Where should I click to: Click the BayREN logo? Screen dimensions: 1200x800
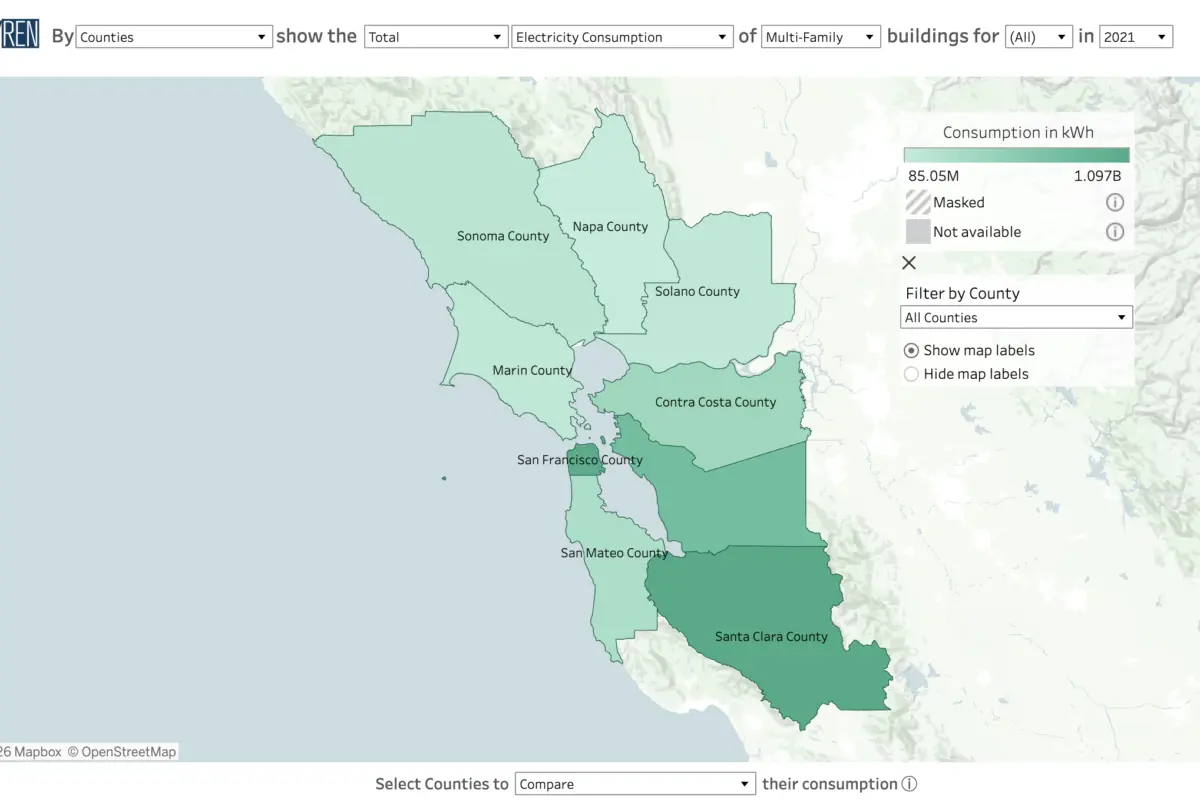pos(20,36)
